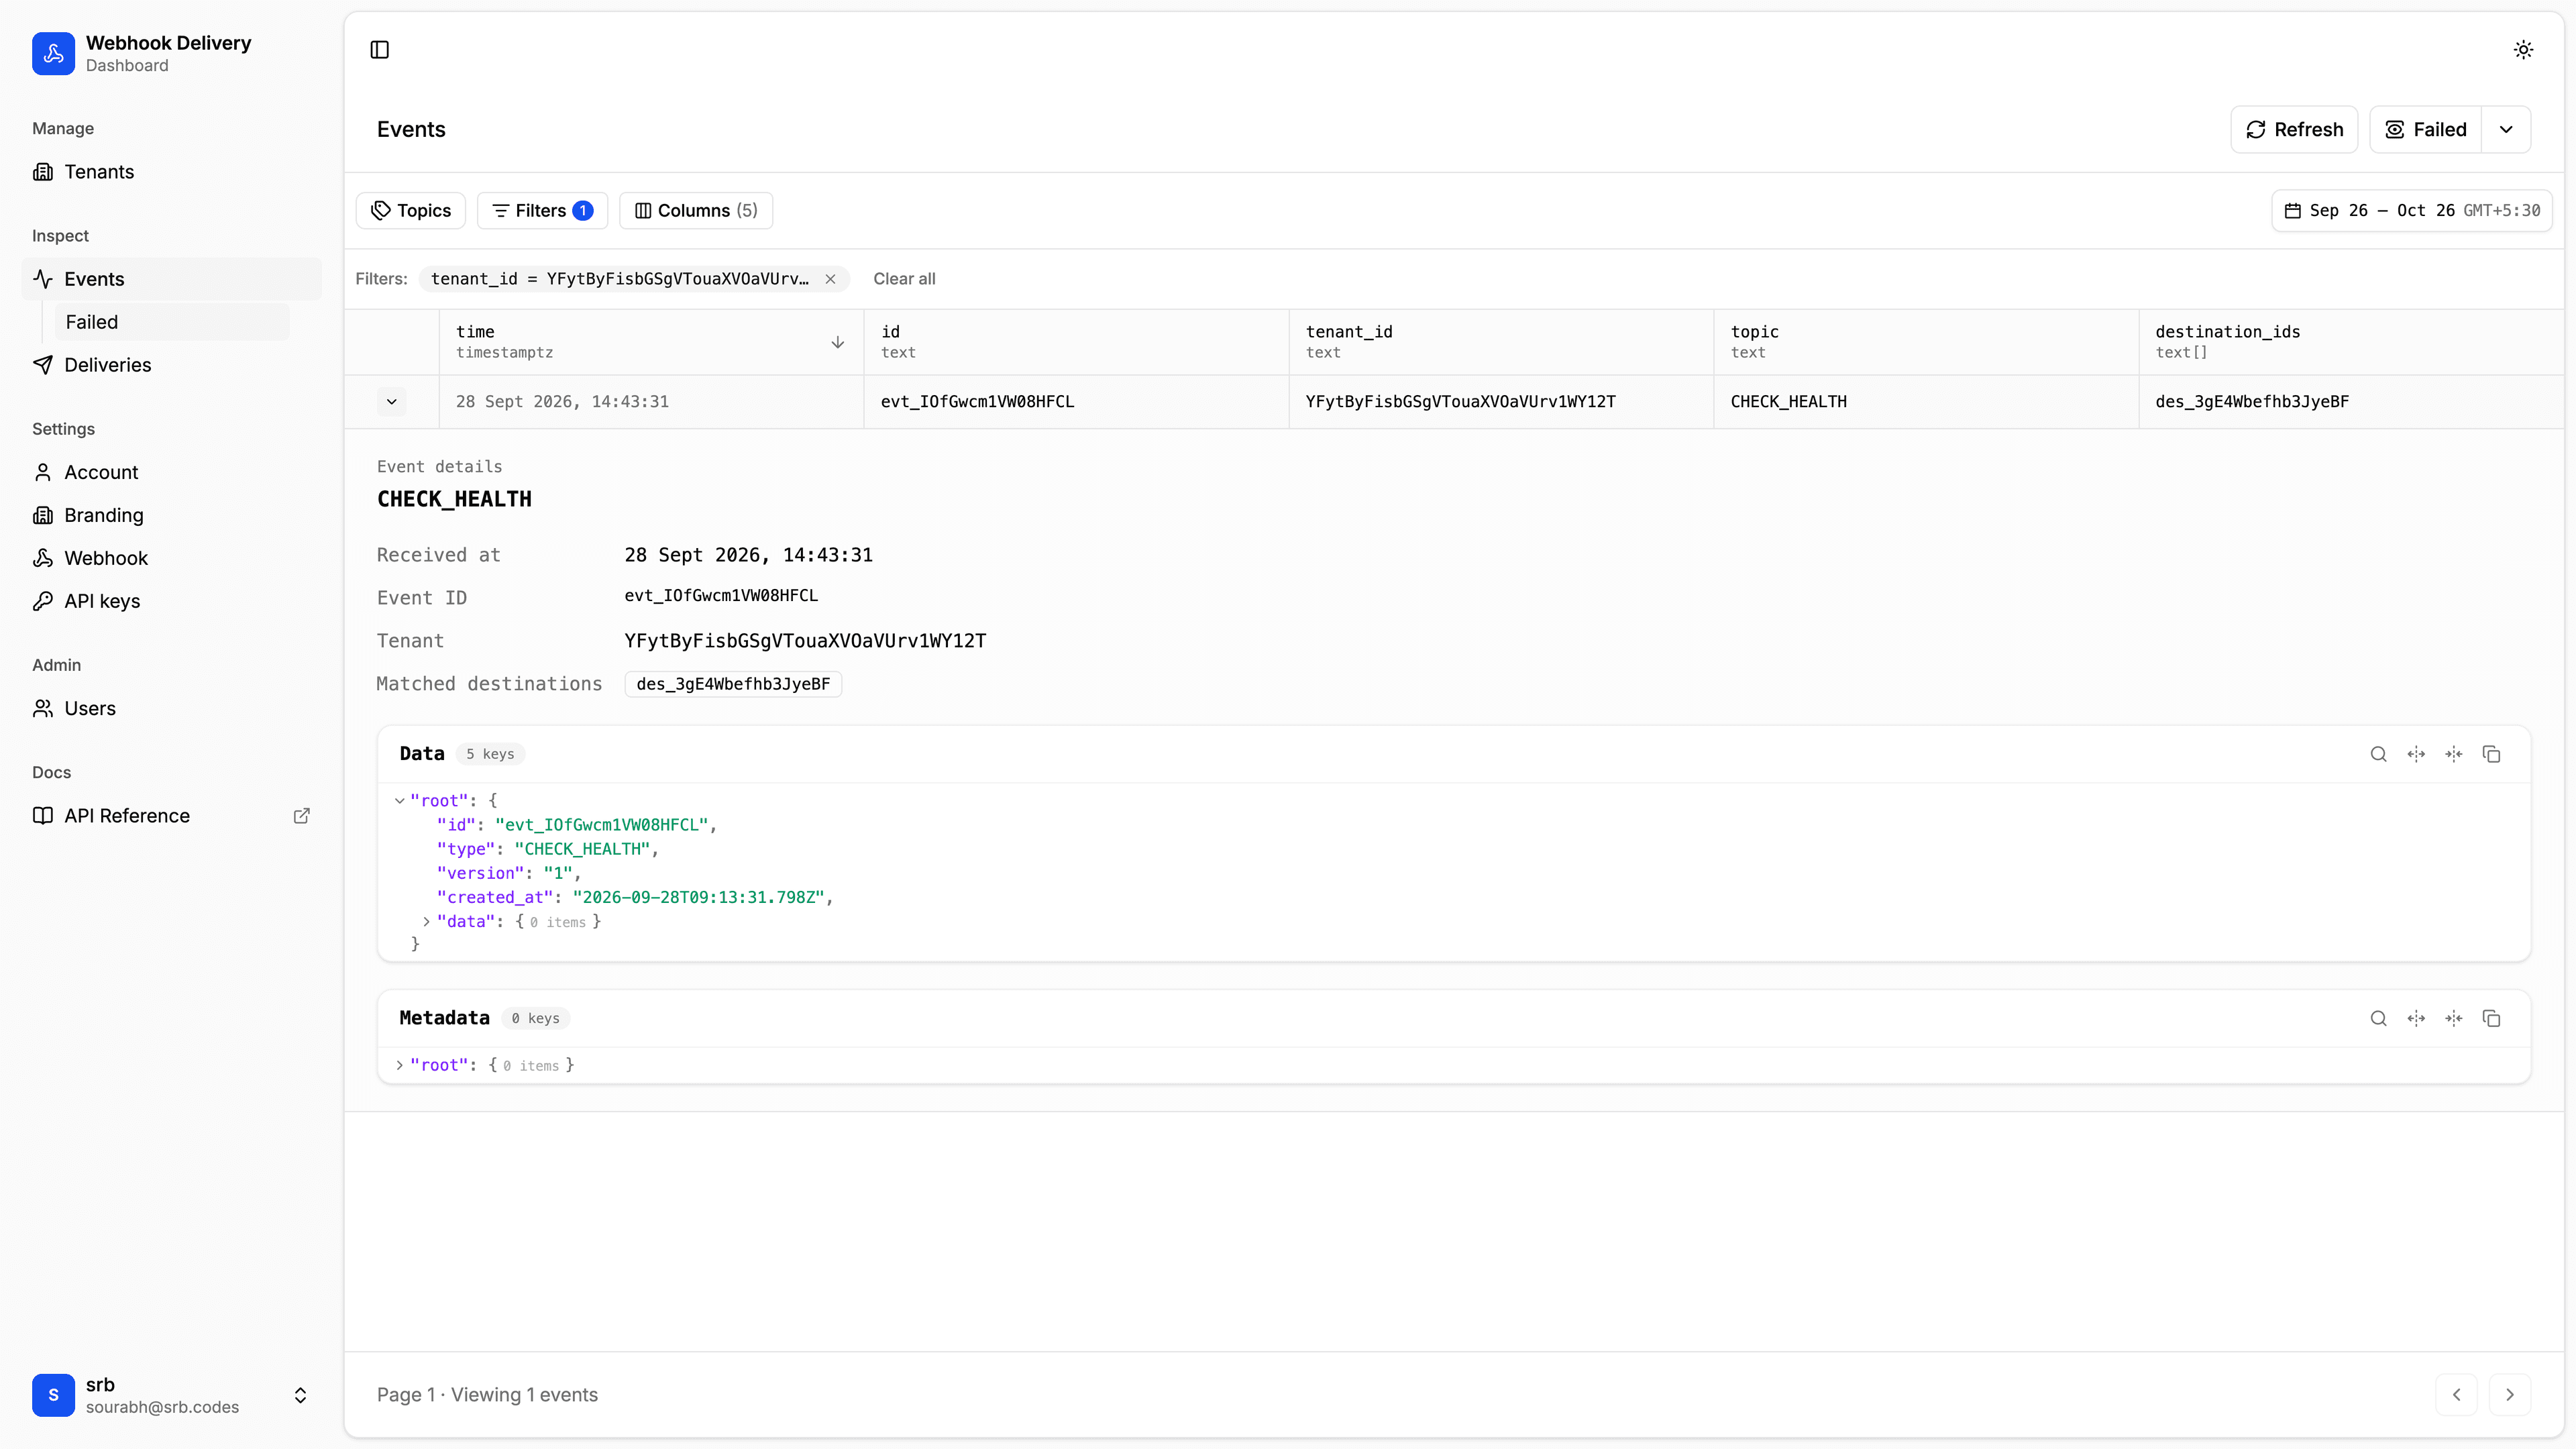Collapse the evt_IOfGwcm1VW08HFCL row details
2576x1449 pixels.
(392, 402)
